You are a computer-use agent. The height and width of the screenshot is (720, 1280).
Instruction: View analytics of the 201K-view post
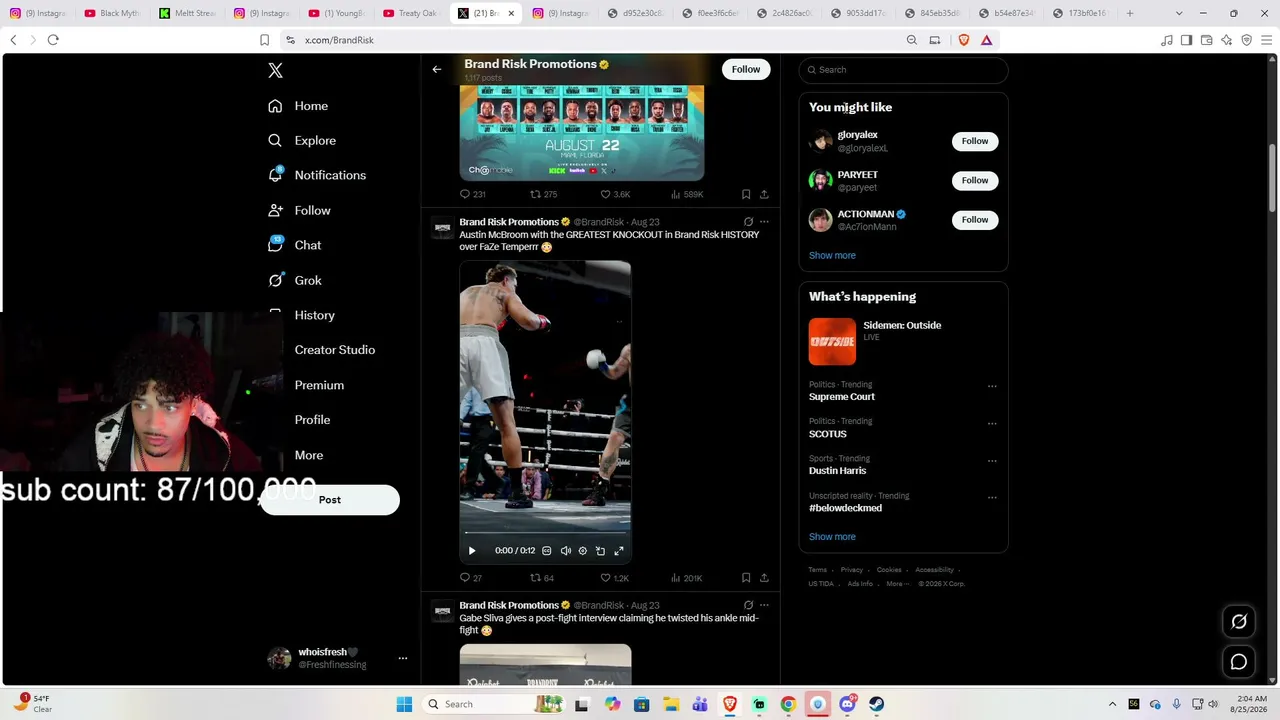pos(687,578)
